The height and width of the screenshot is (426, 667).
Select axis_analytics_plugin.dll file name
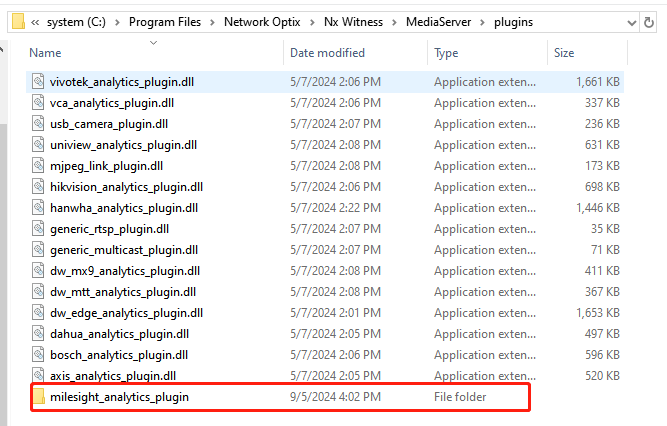click(113, 376)
